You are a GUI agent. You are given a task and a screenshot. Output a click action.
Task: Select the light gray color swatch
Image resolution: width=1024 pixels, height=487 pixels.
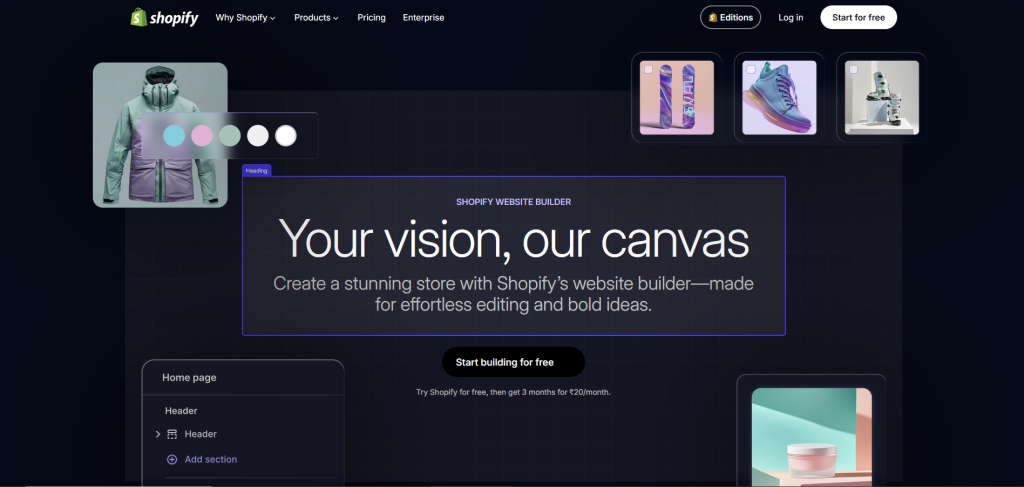[258, 136]
